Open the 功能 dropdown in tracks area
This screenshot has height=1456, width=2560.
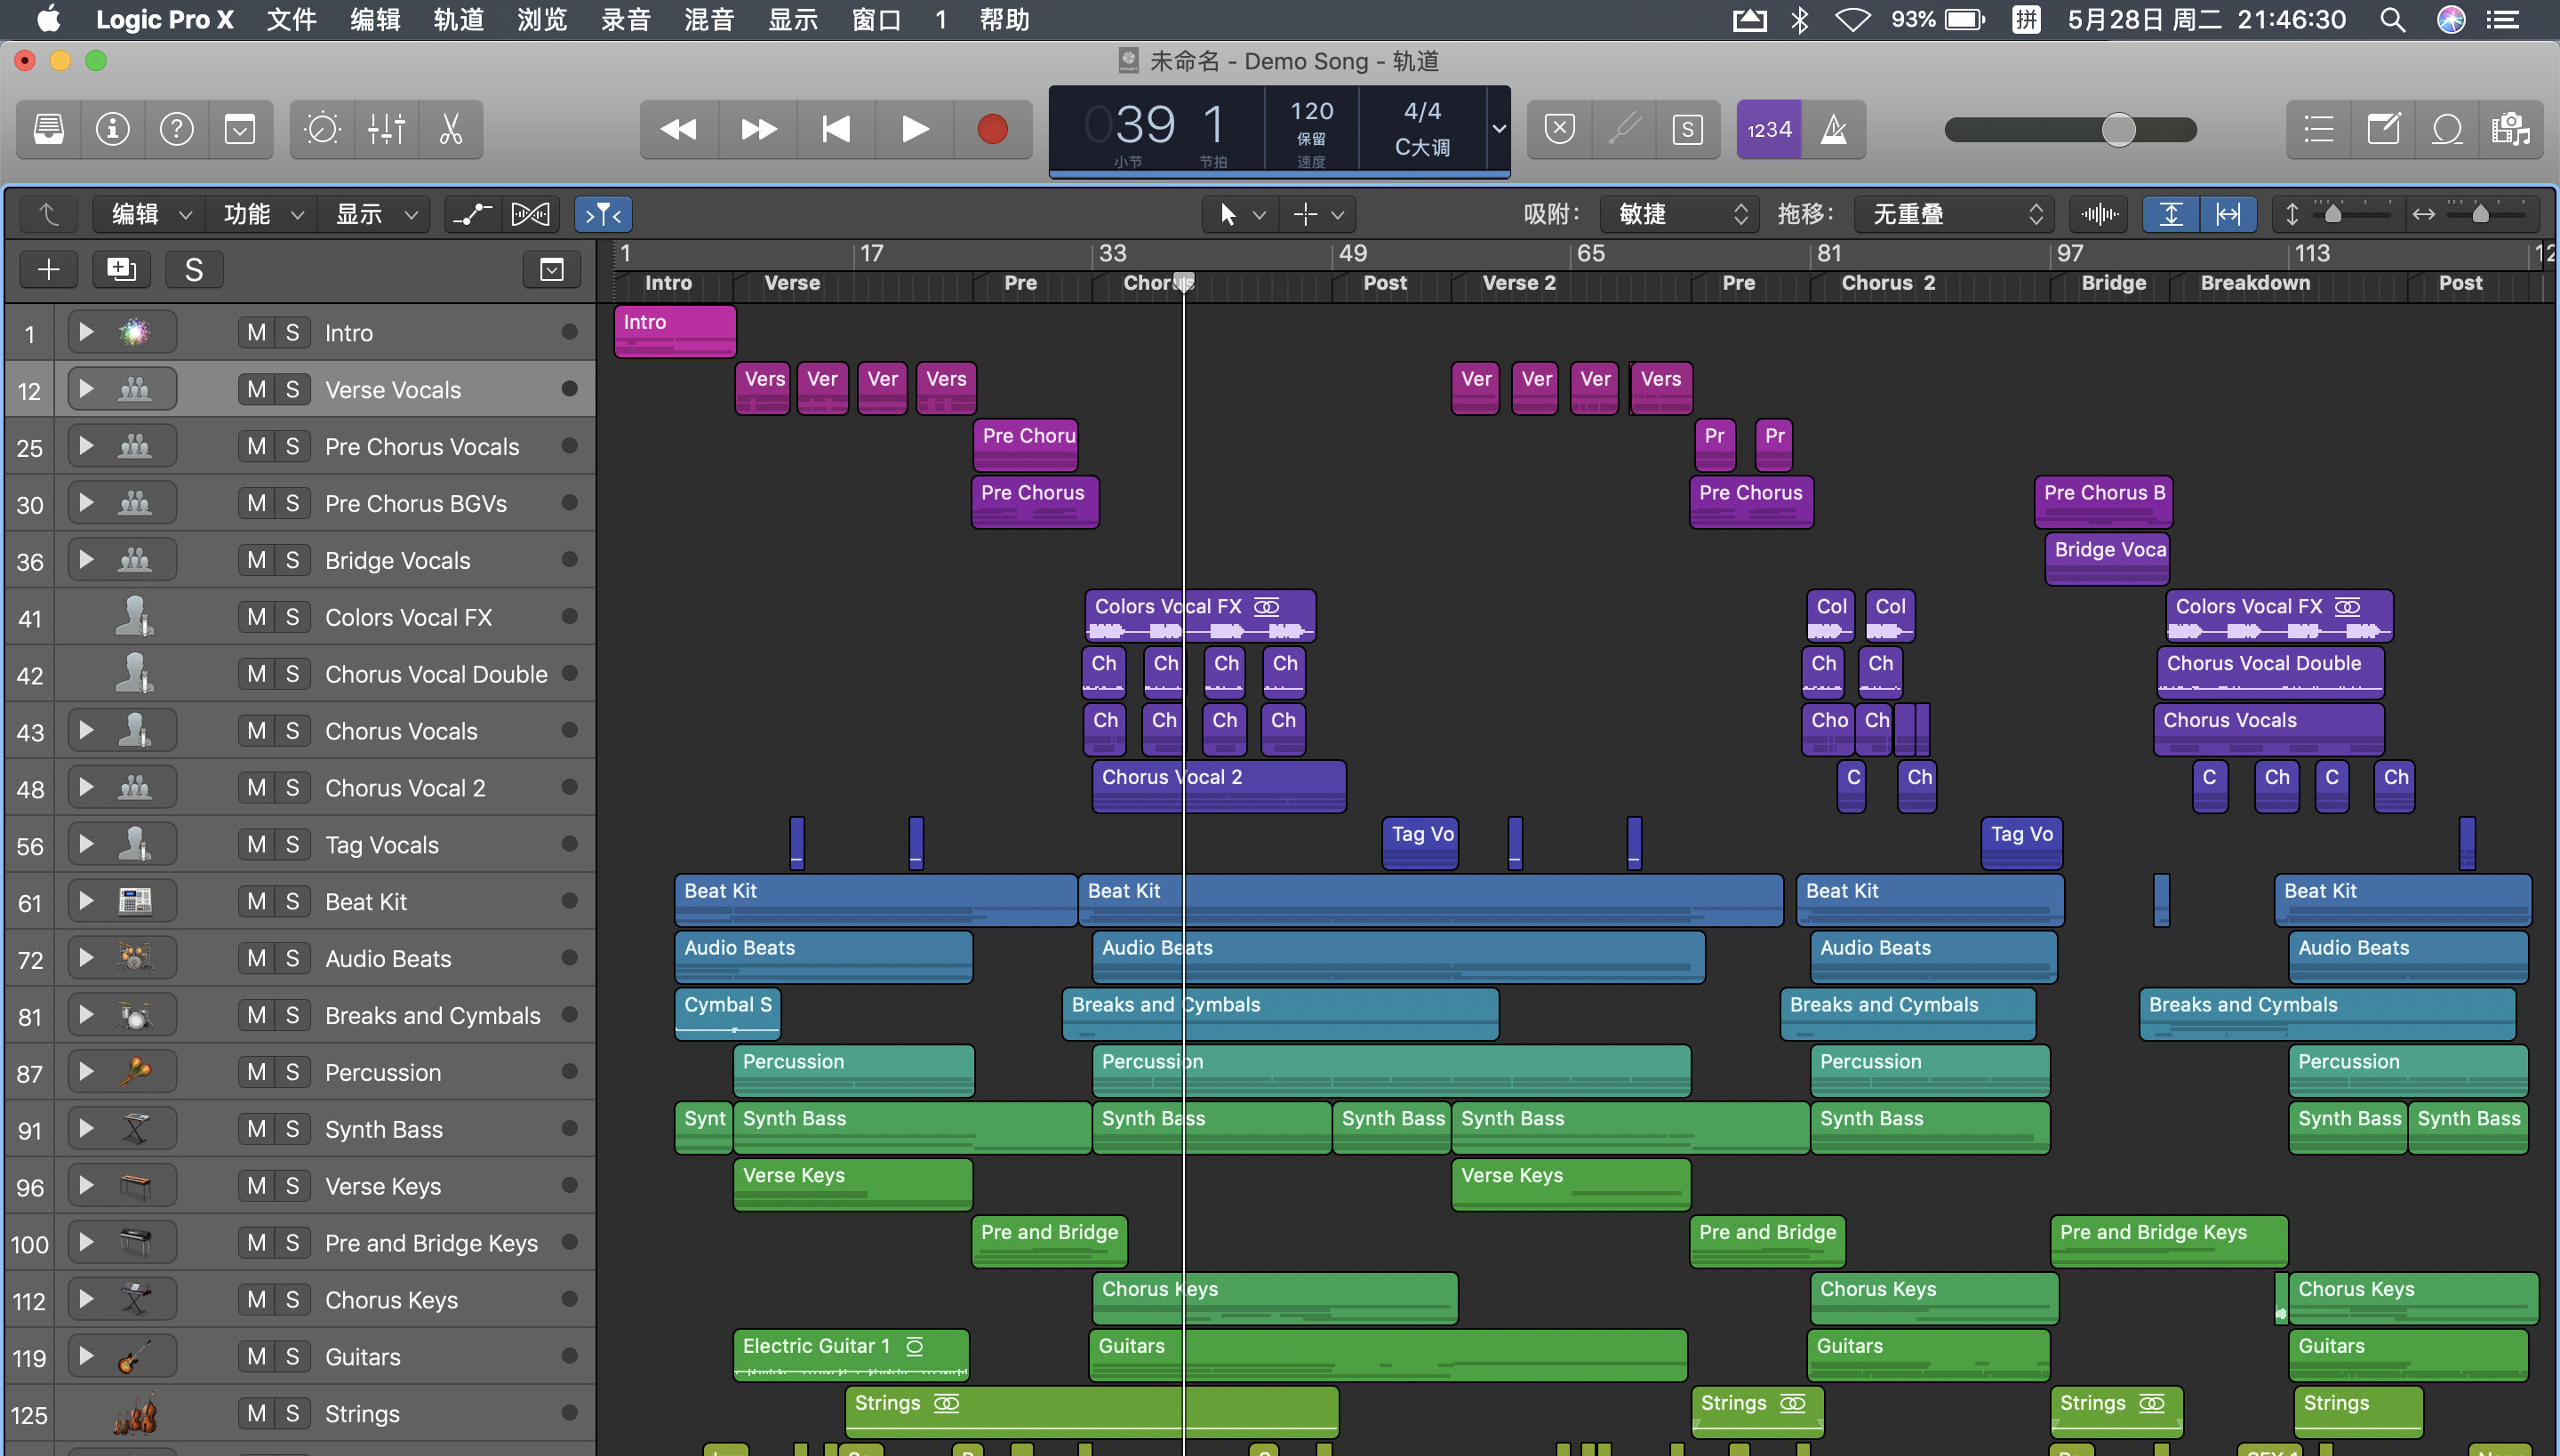tap(261, 214)
